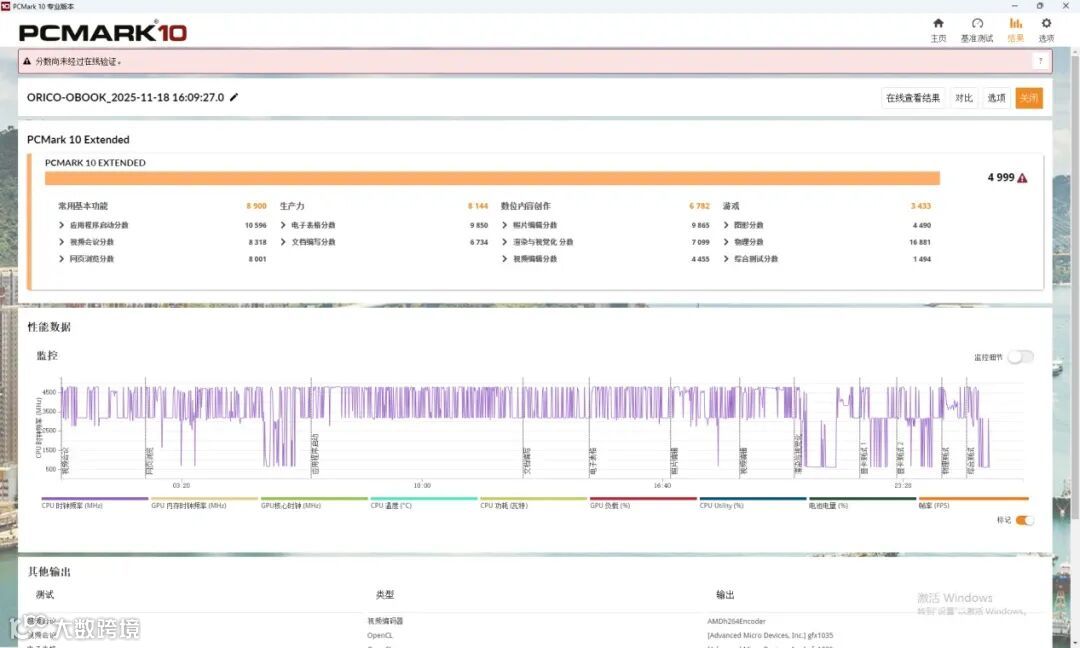Expand 视频会议分数 row
The width and height of the screenshot is (1080, 648).
tap(61, 242)
